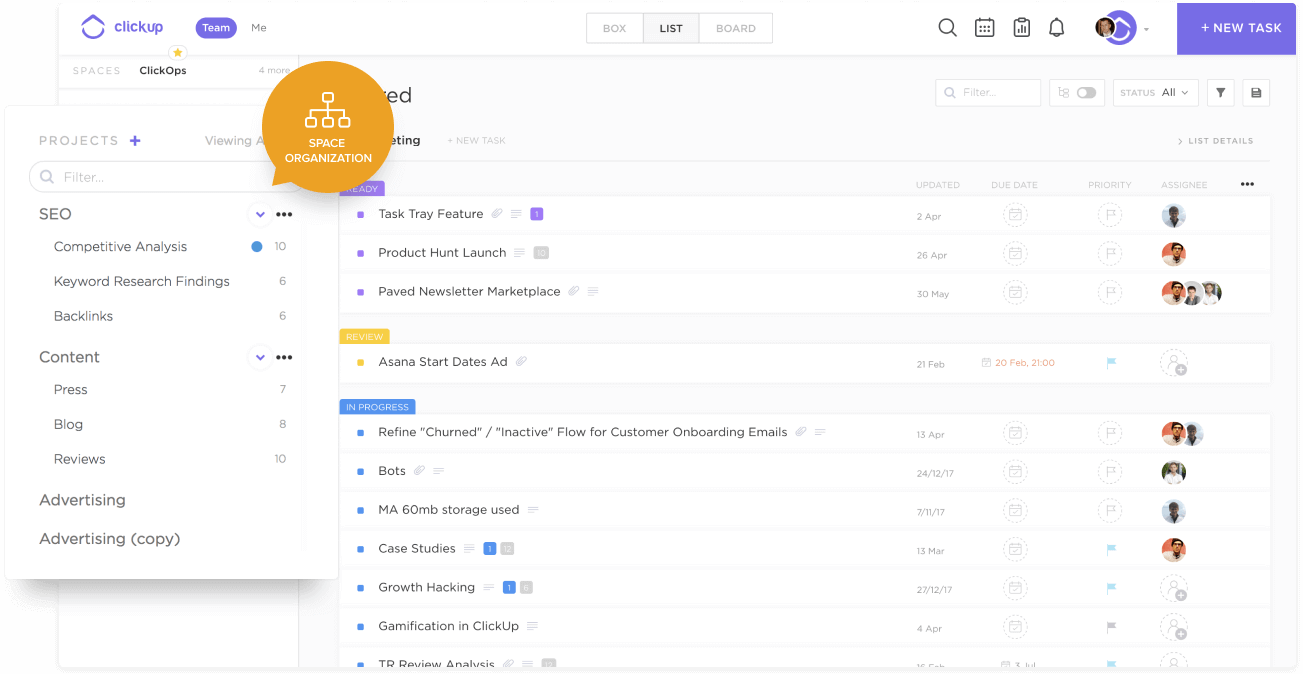Viewport: 1303px width, 674px height.
Task: Open the reports clipboard icon in the top bar
Action: 1022,28
